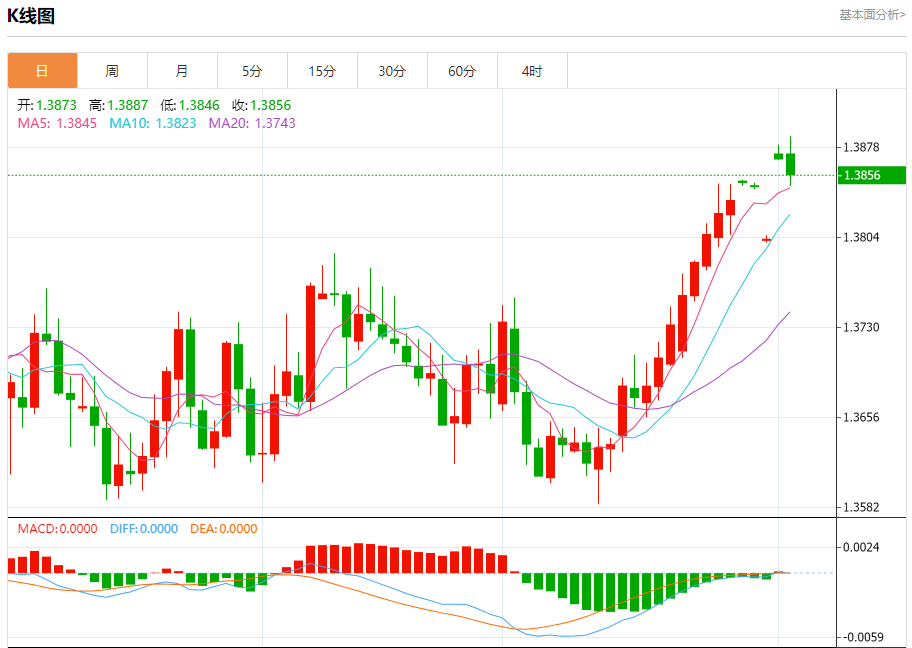
Task: Click the MA5: 1.3845 label
Action: (57, 123)
